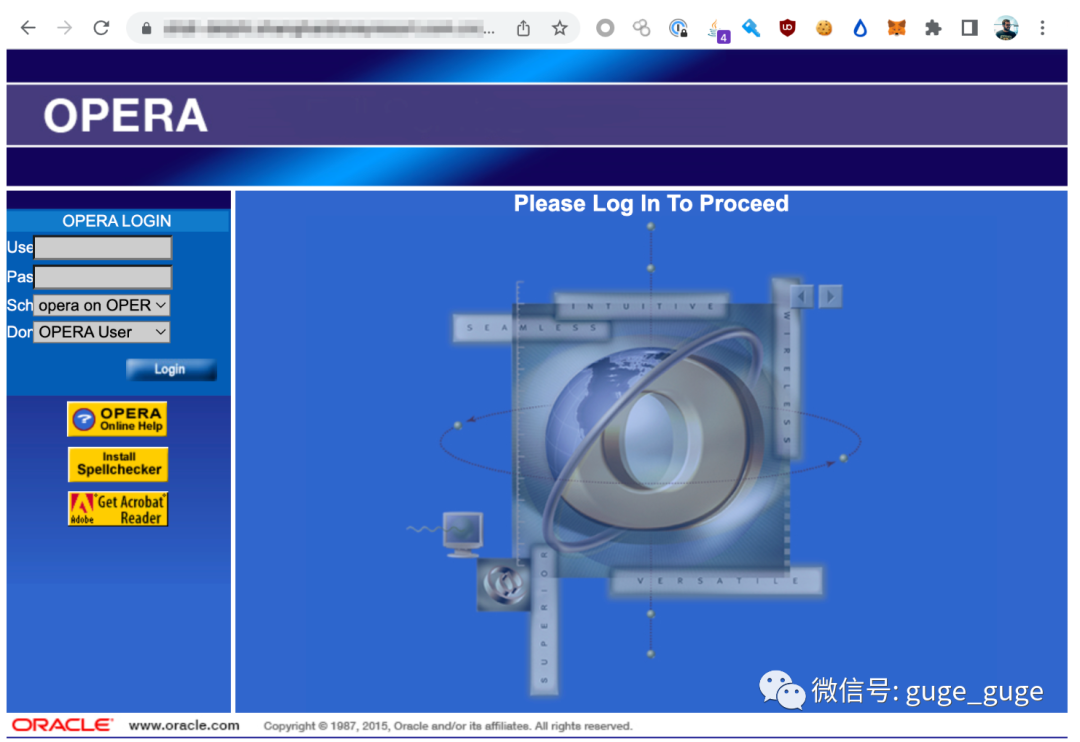The width and height of the screenshot is (1080, 742).
Task: Toggle the browser side panel
Action: pos(969,28)
